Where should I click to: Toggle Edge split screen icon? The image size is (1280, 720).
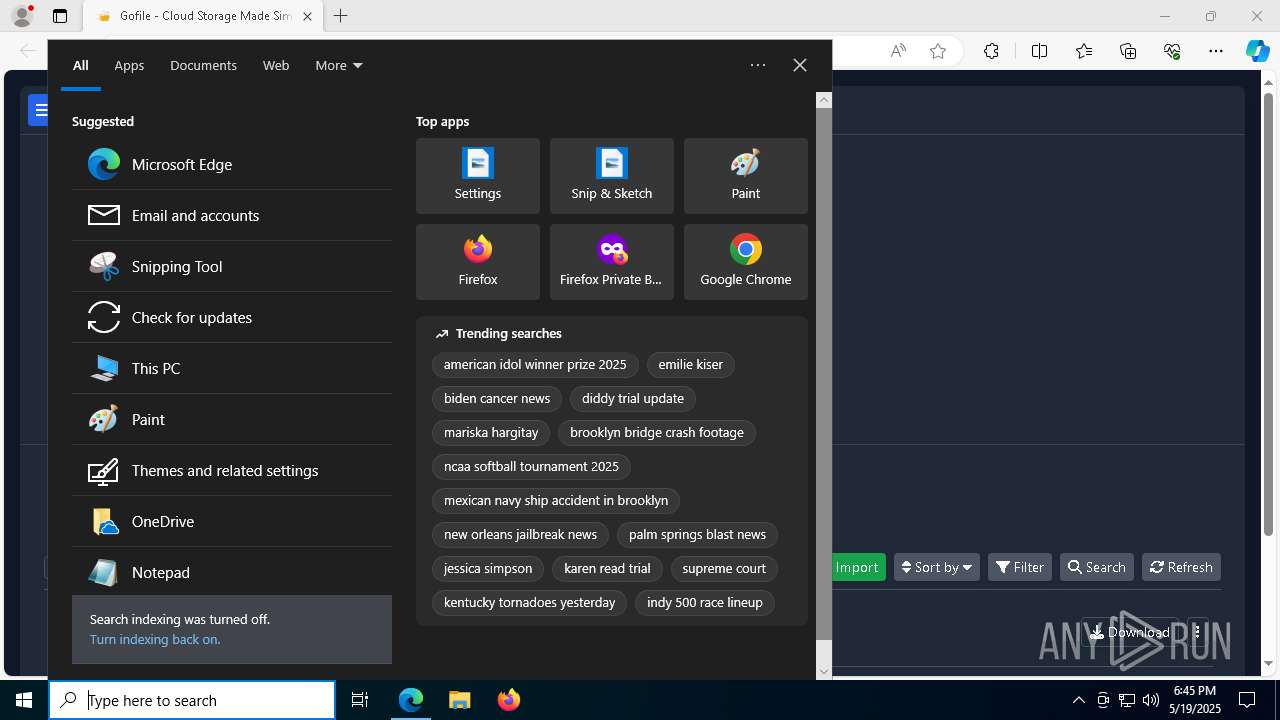point(1039,51)
